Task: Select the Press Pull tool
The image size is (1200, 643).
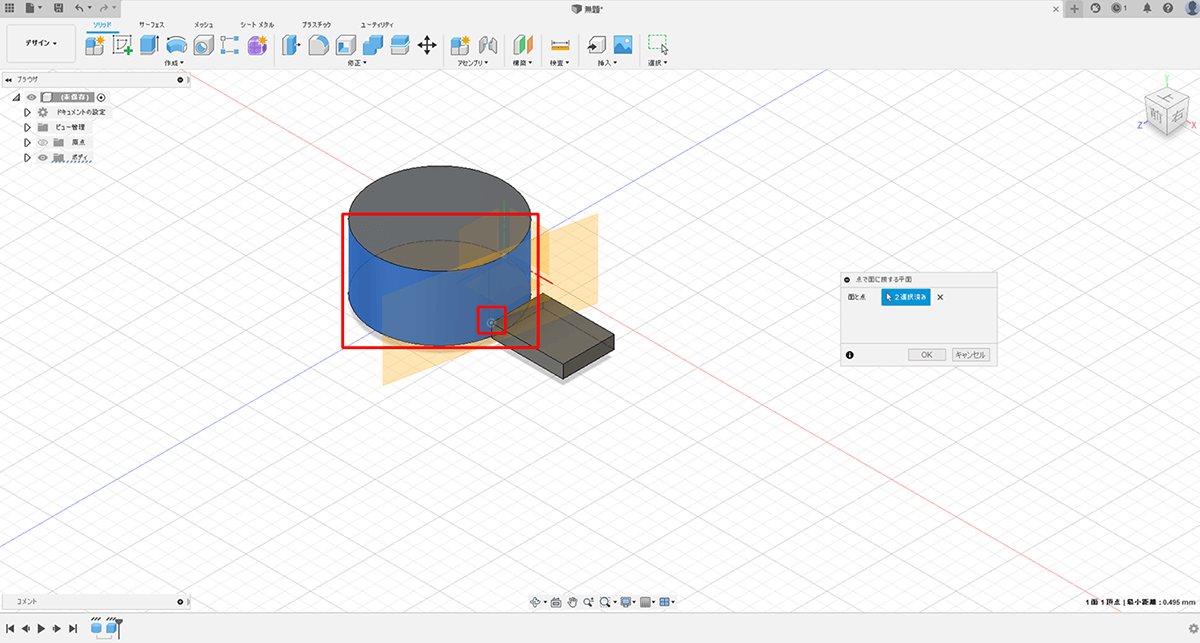Action: [x=292, y=44]
